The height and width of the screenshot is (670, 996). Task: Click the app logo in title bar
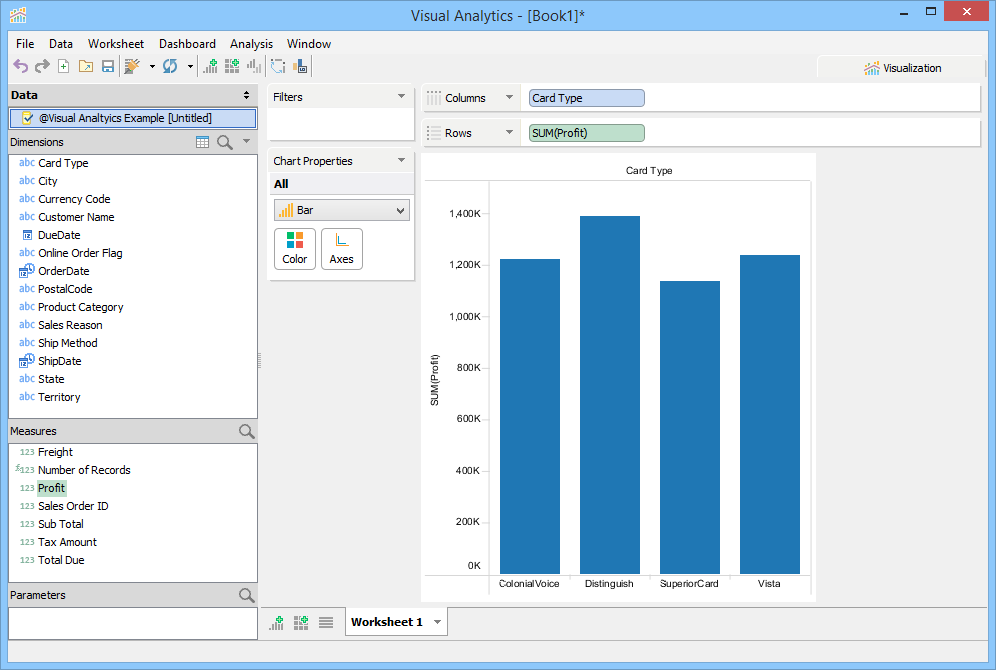click(x=18, y=15)
